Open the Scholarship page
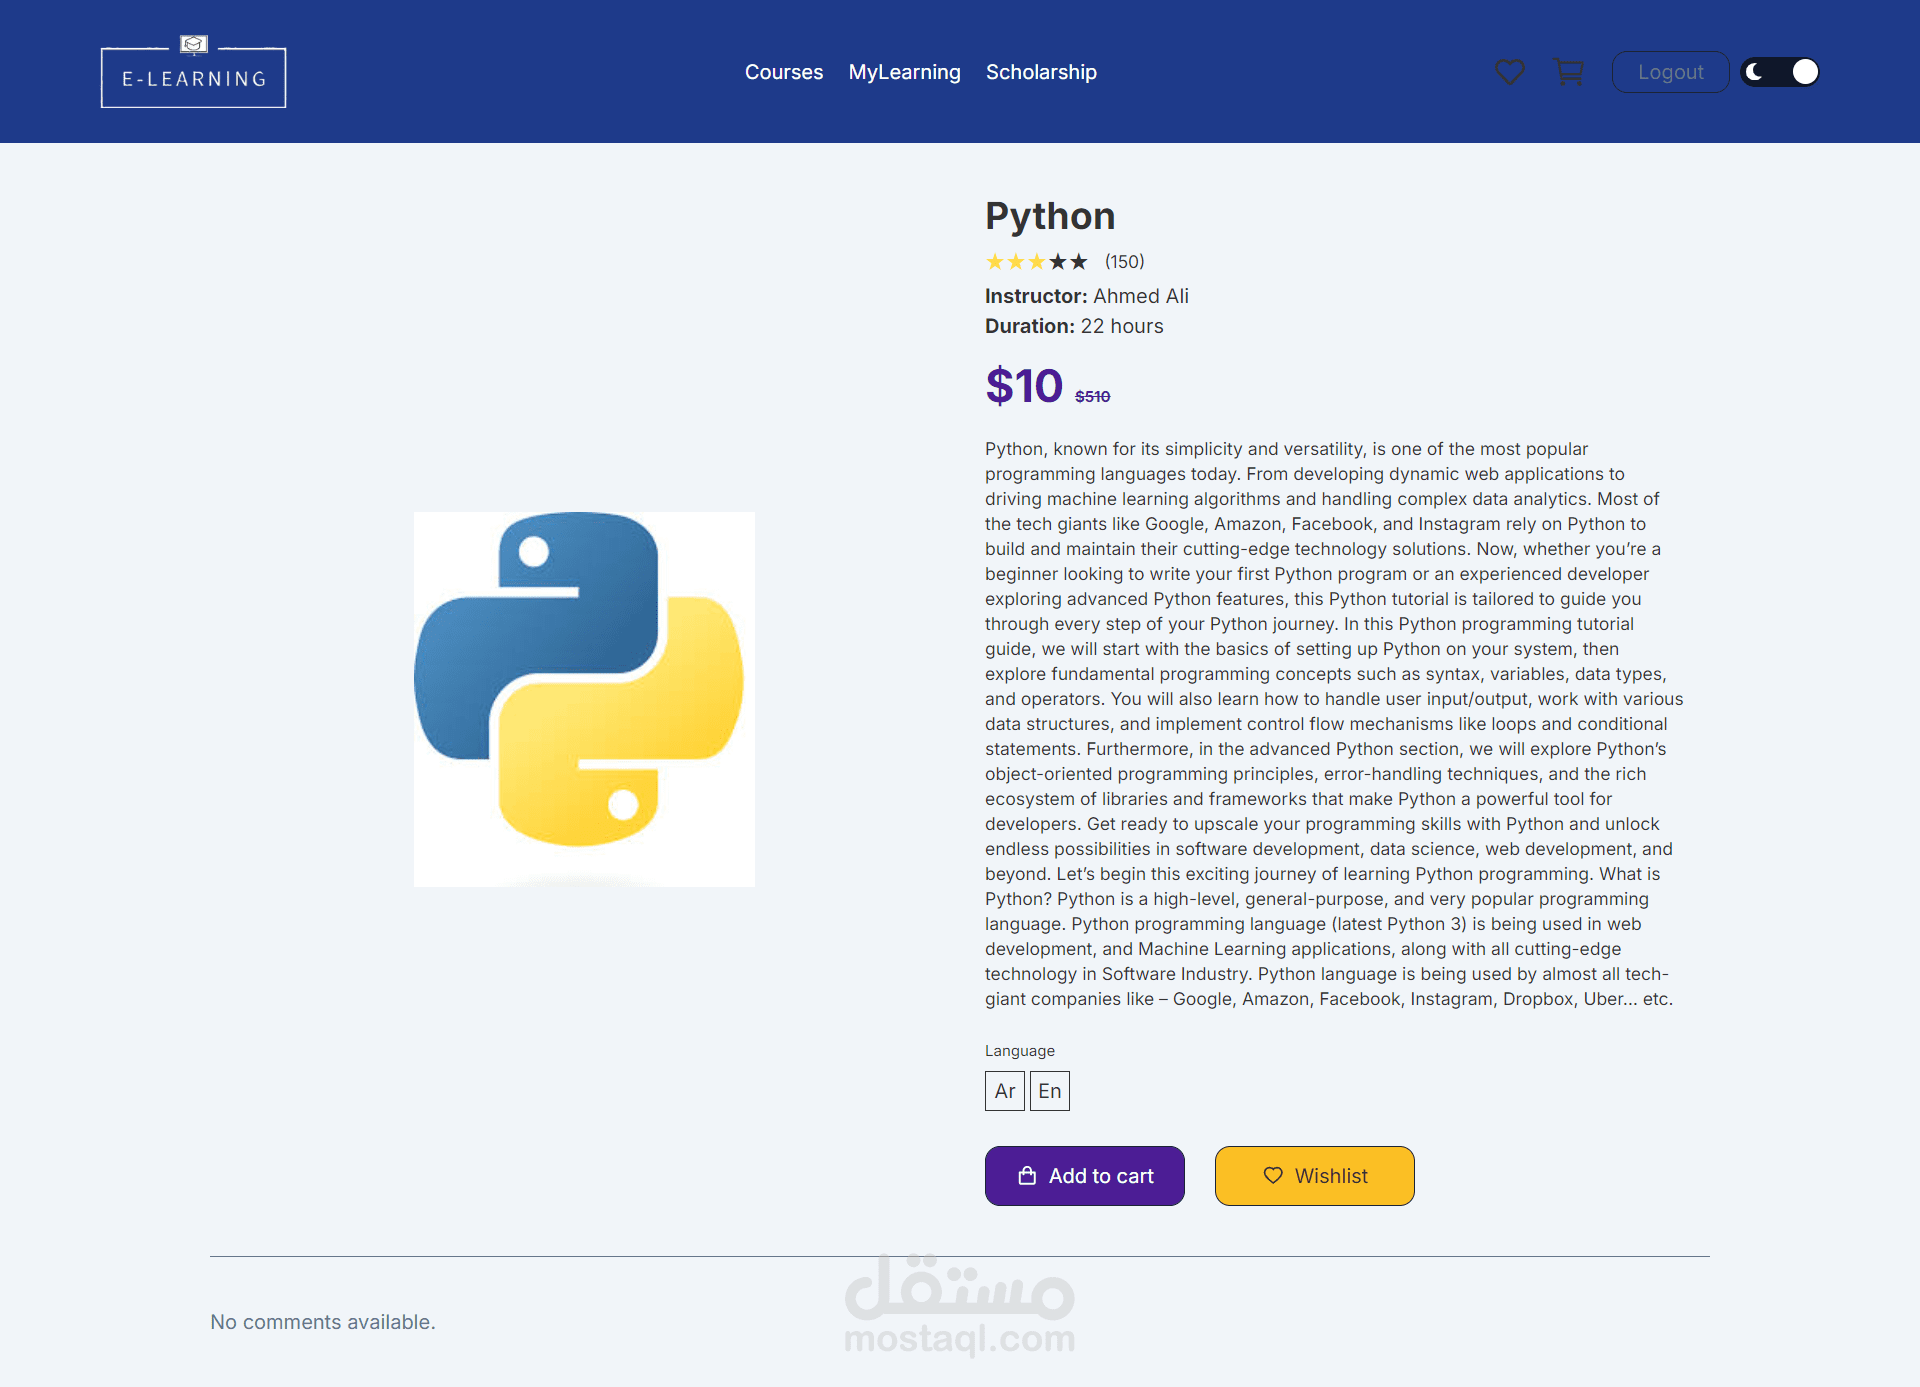The height and width of the screenshot is (1387, 1920). coord(1041,72)
